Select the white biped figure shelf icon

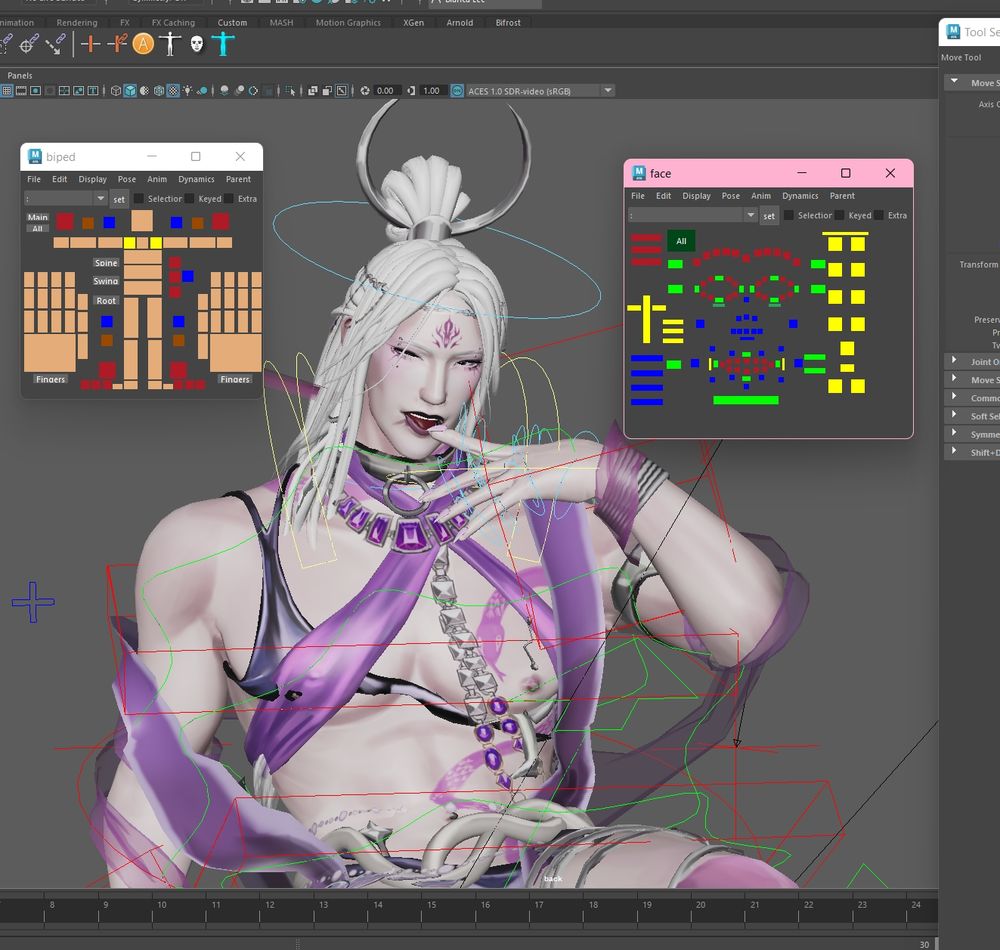click(170, 44)
